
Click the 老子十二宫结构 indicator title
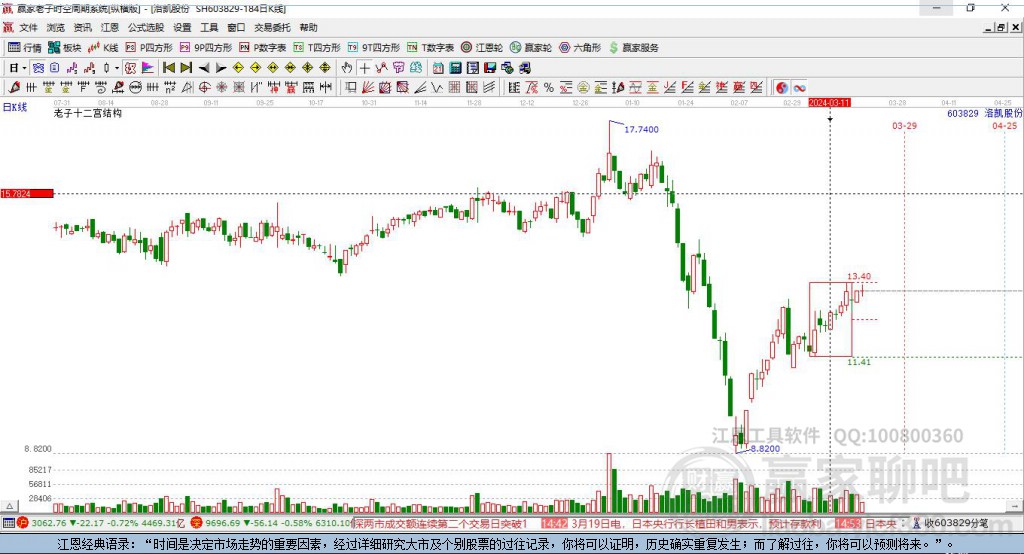click(x=88, y=113)
